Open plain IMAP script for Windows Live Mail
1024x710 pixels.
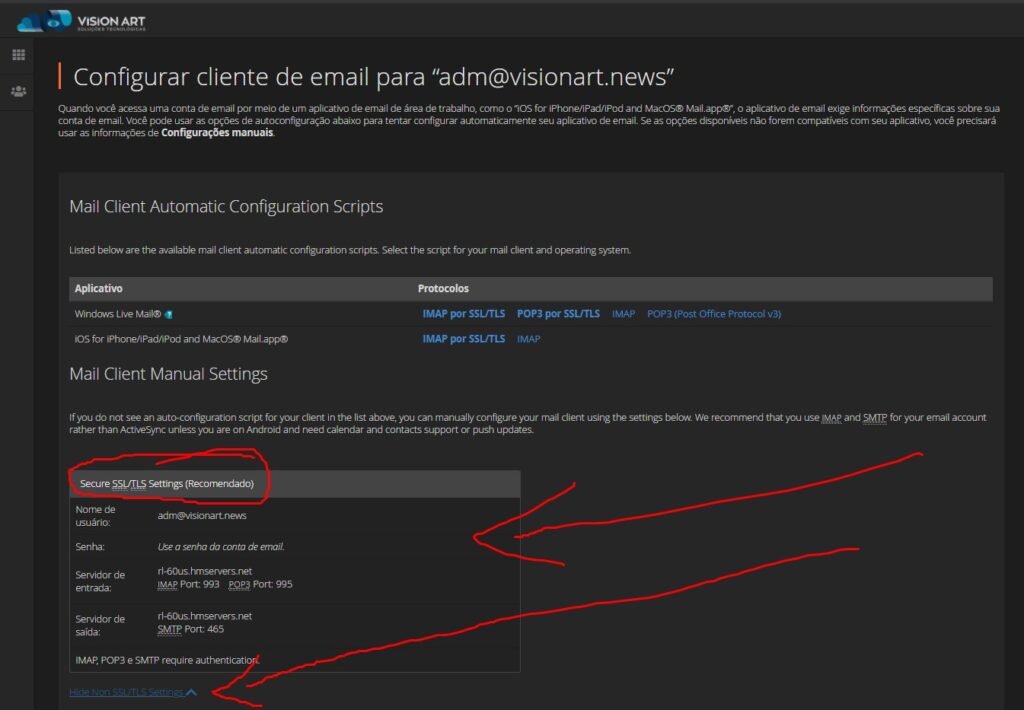(624, 314)
